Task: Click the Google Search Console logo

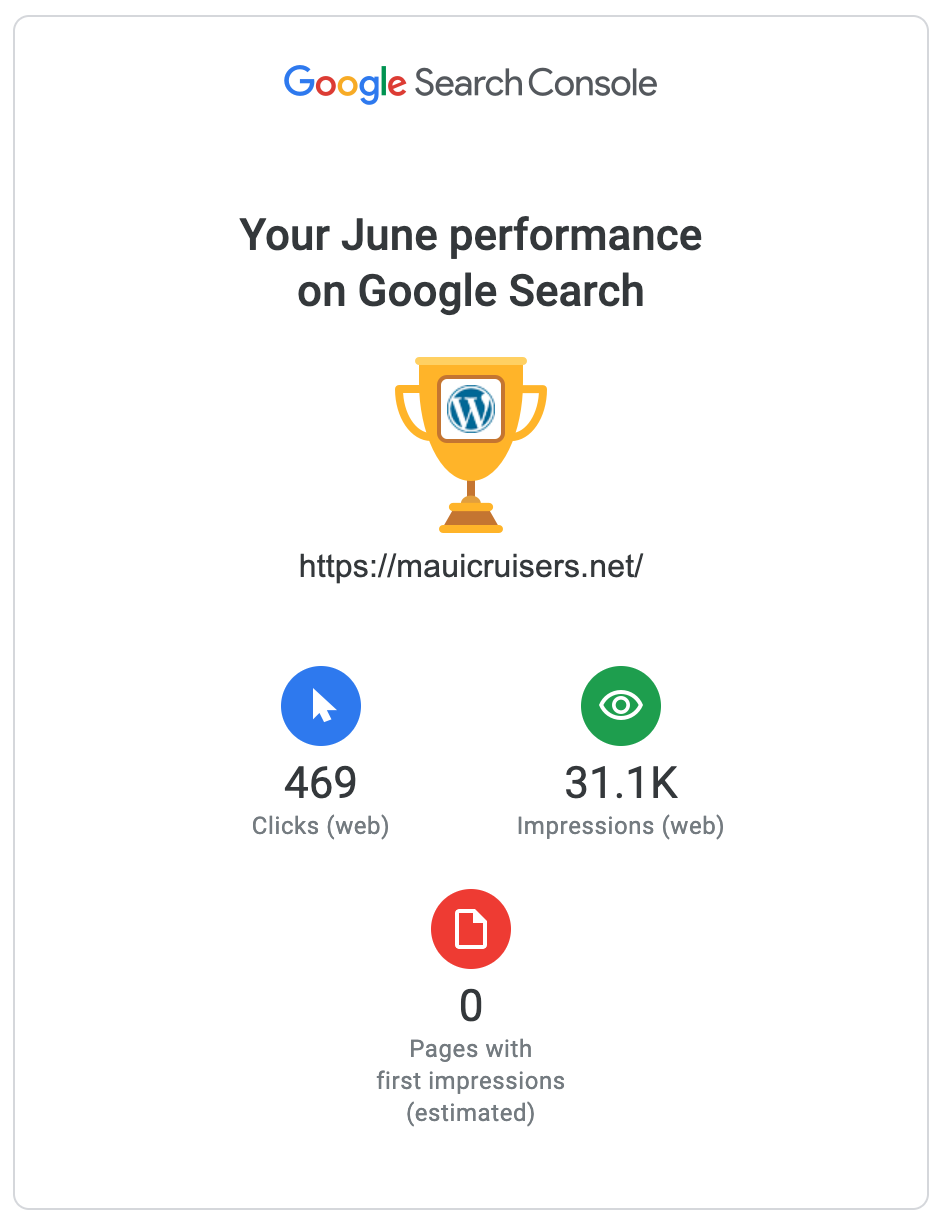Action: [x=470, y=84]
